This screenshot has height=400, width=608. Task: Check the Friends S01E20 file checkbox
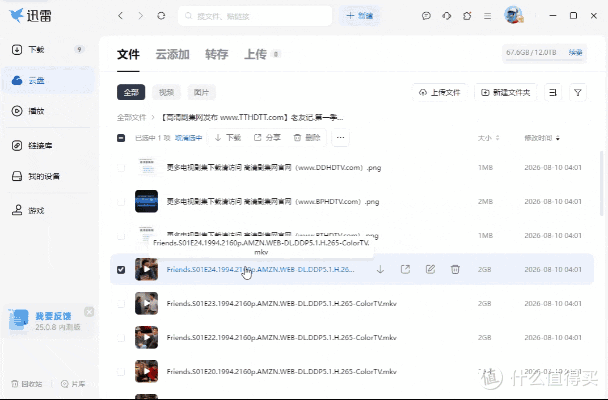[121, 371]
